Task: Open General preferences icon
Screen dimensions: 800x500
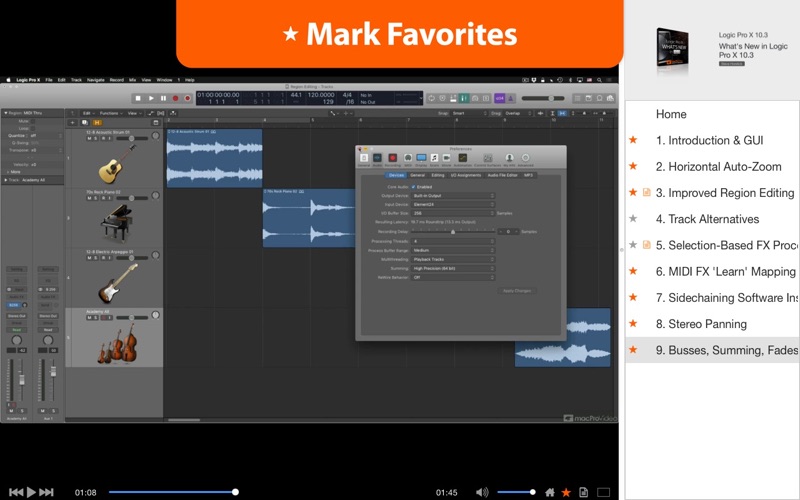Action: [364, 160]
